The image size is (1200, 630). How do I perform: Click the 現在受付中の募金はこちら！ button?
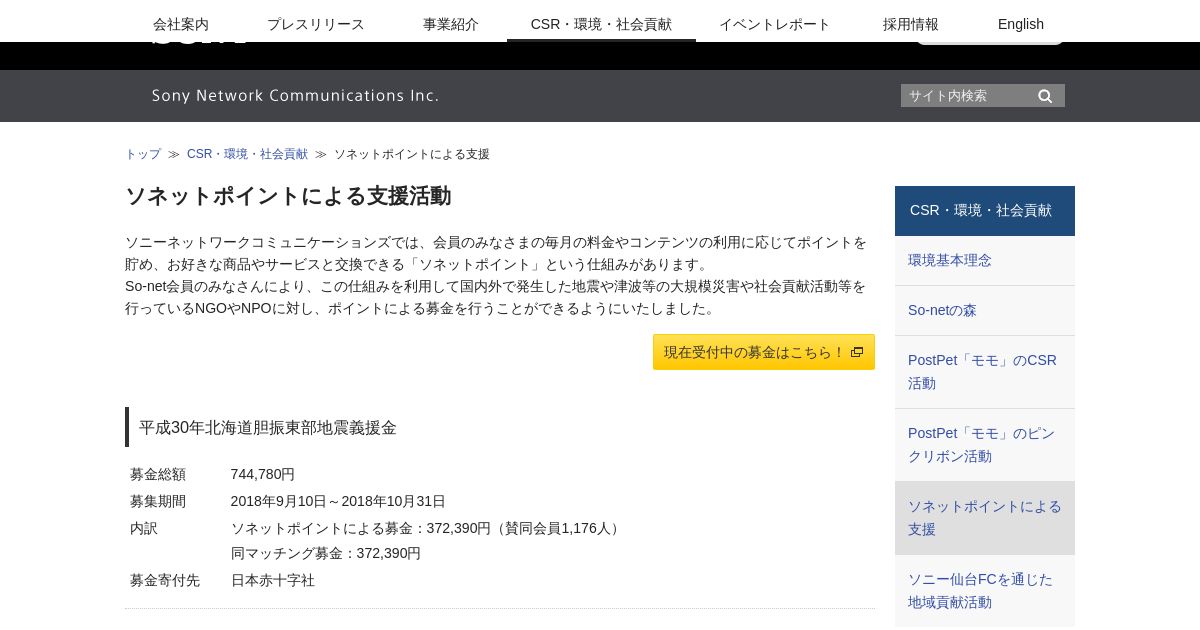[x=764, y=352]
